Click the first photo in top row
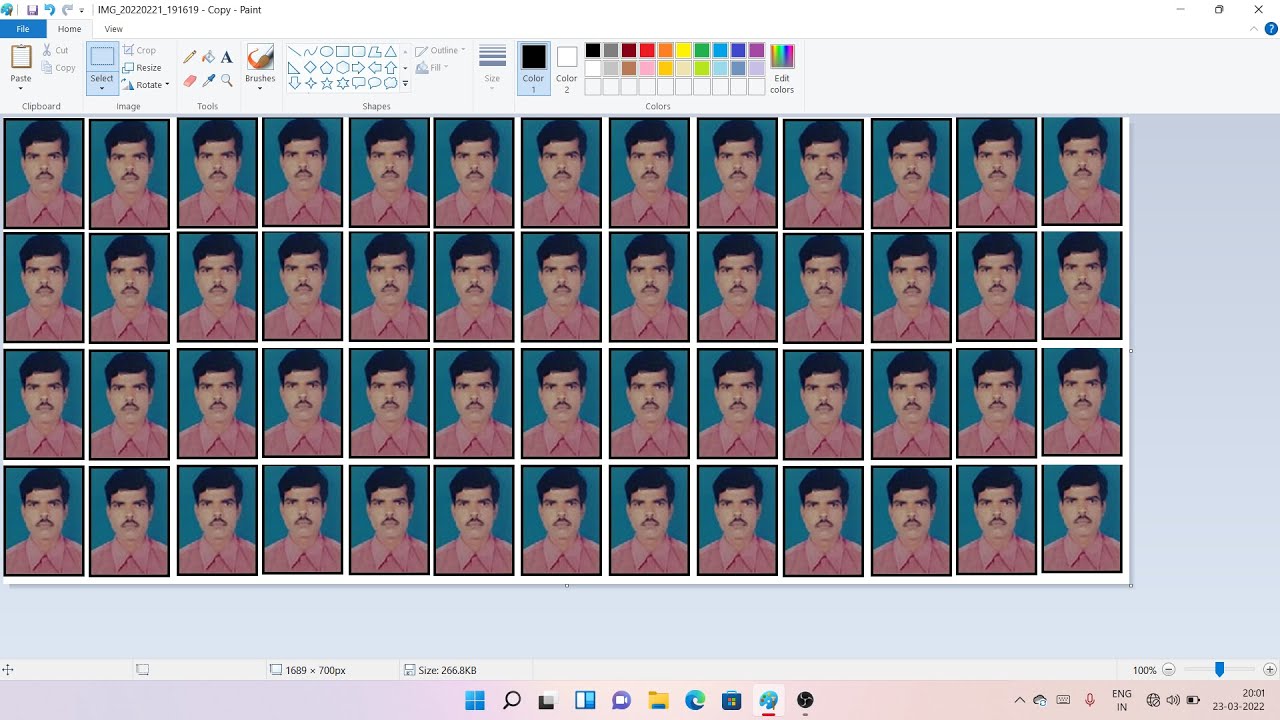The width and height of the screenshot is (1280, 720). click(44, 174)
